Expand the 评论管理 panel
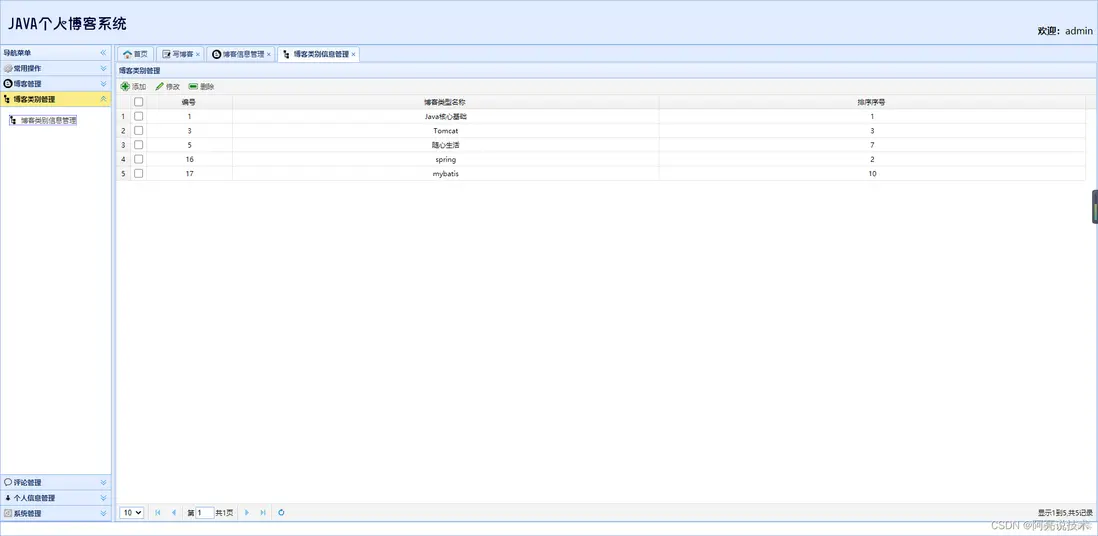This screenshot has height=536, width=1098. [x=103, y=482]
